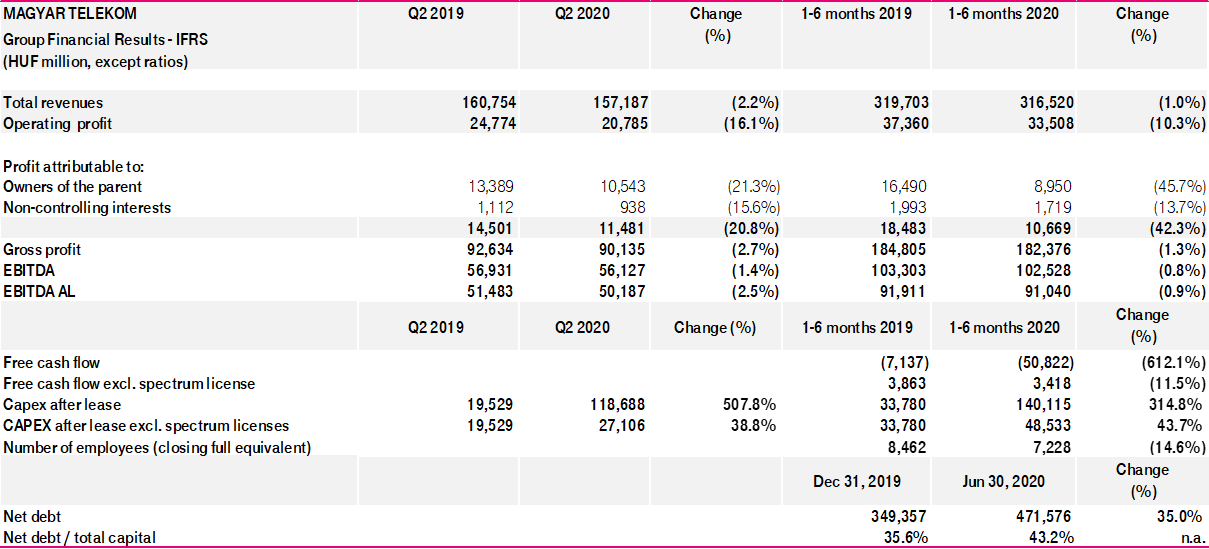Click the Operating profit row label

pyautogui.click(x=58, y=123)
